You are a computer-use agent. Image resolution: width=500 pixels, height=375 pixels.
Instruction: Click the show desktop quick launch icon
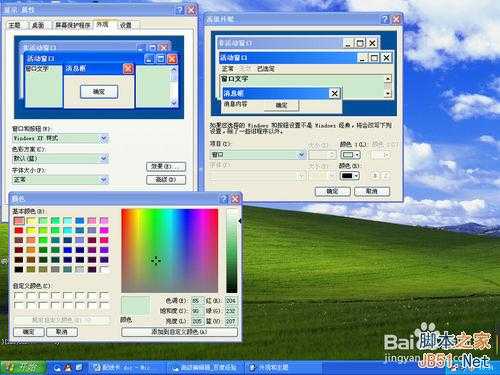79,368
